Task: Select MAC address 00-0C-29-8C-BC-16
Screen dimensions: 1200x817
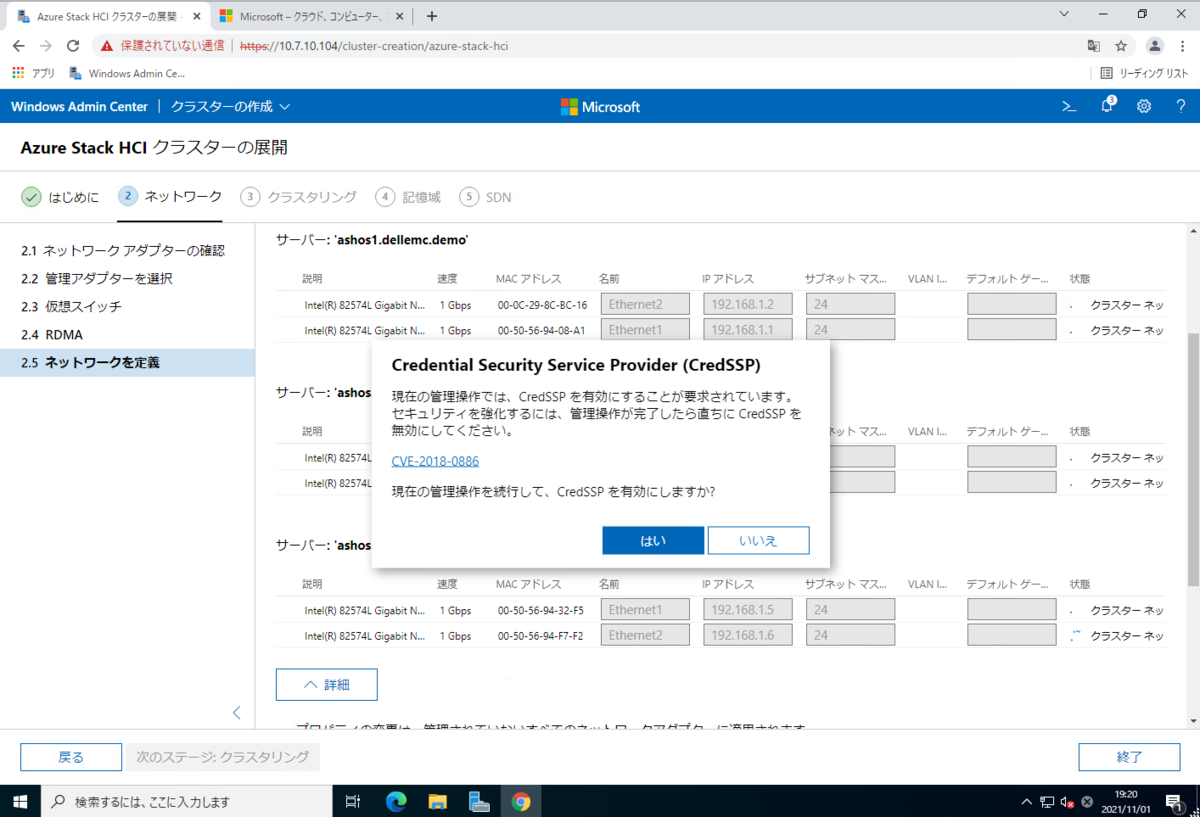Action: point(542,304)
